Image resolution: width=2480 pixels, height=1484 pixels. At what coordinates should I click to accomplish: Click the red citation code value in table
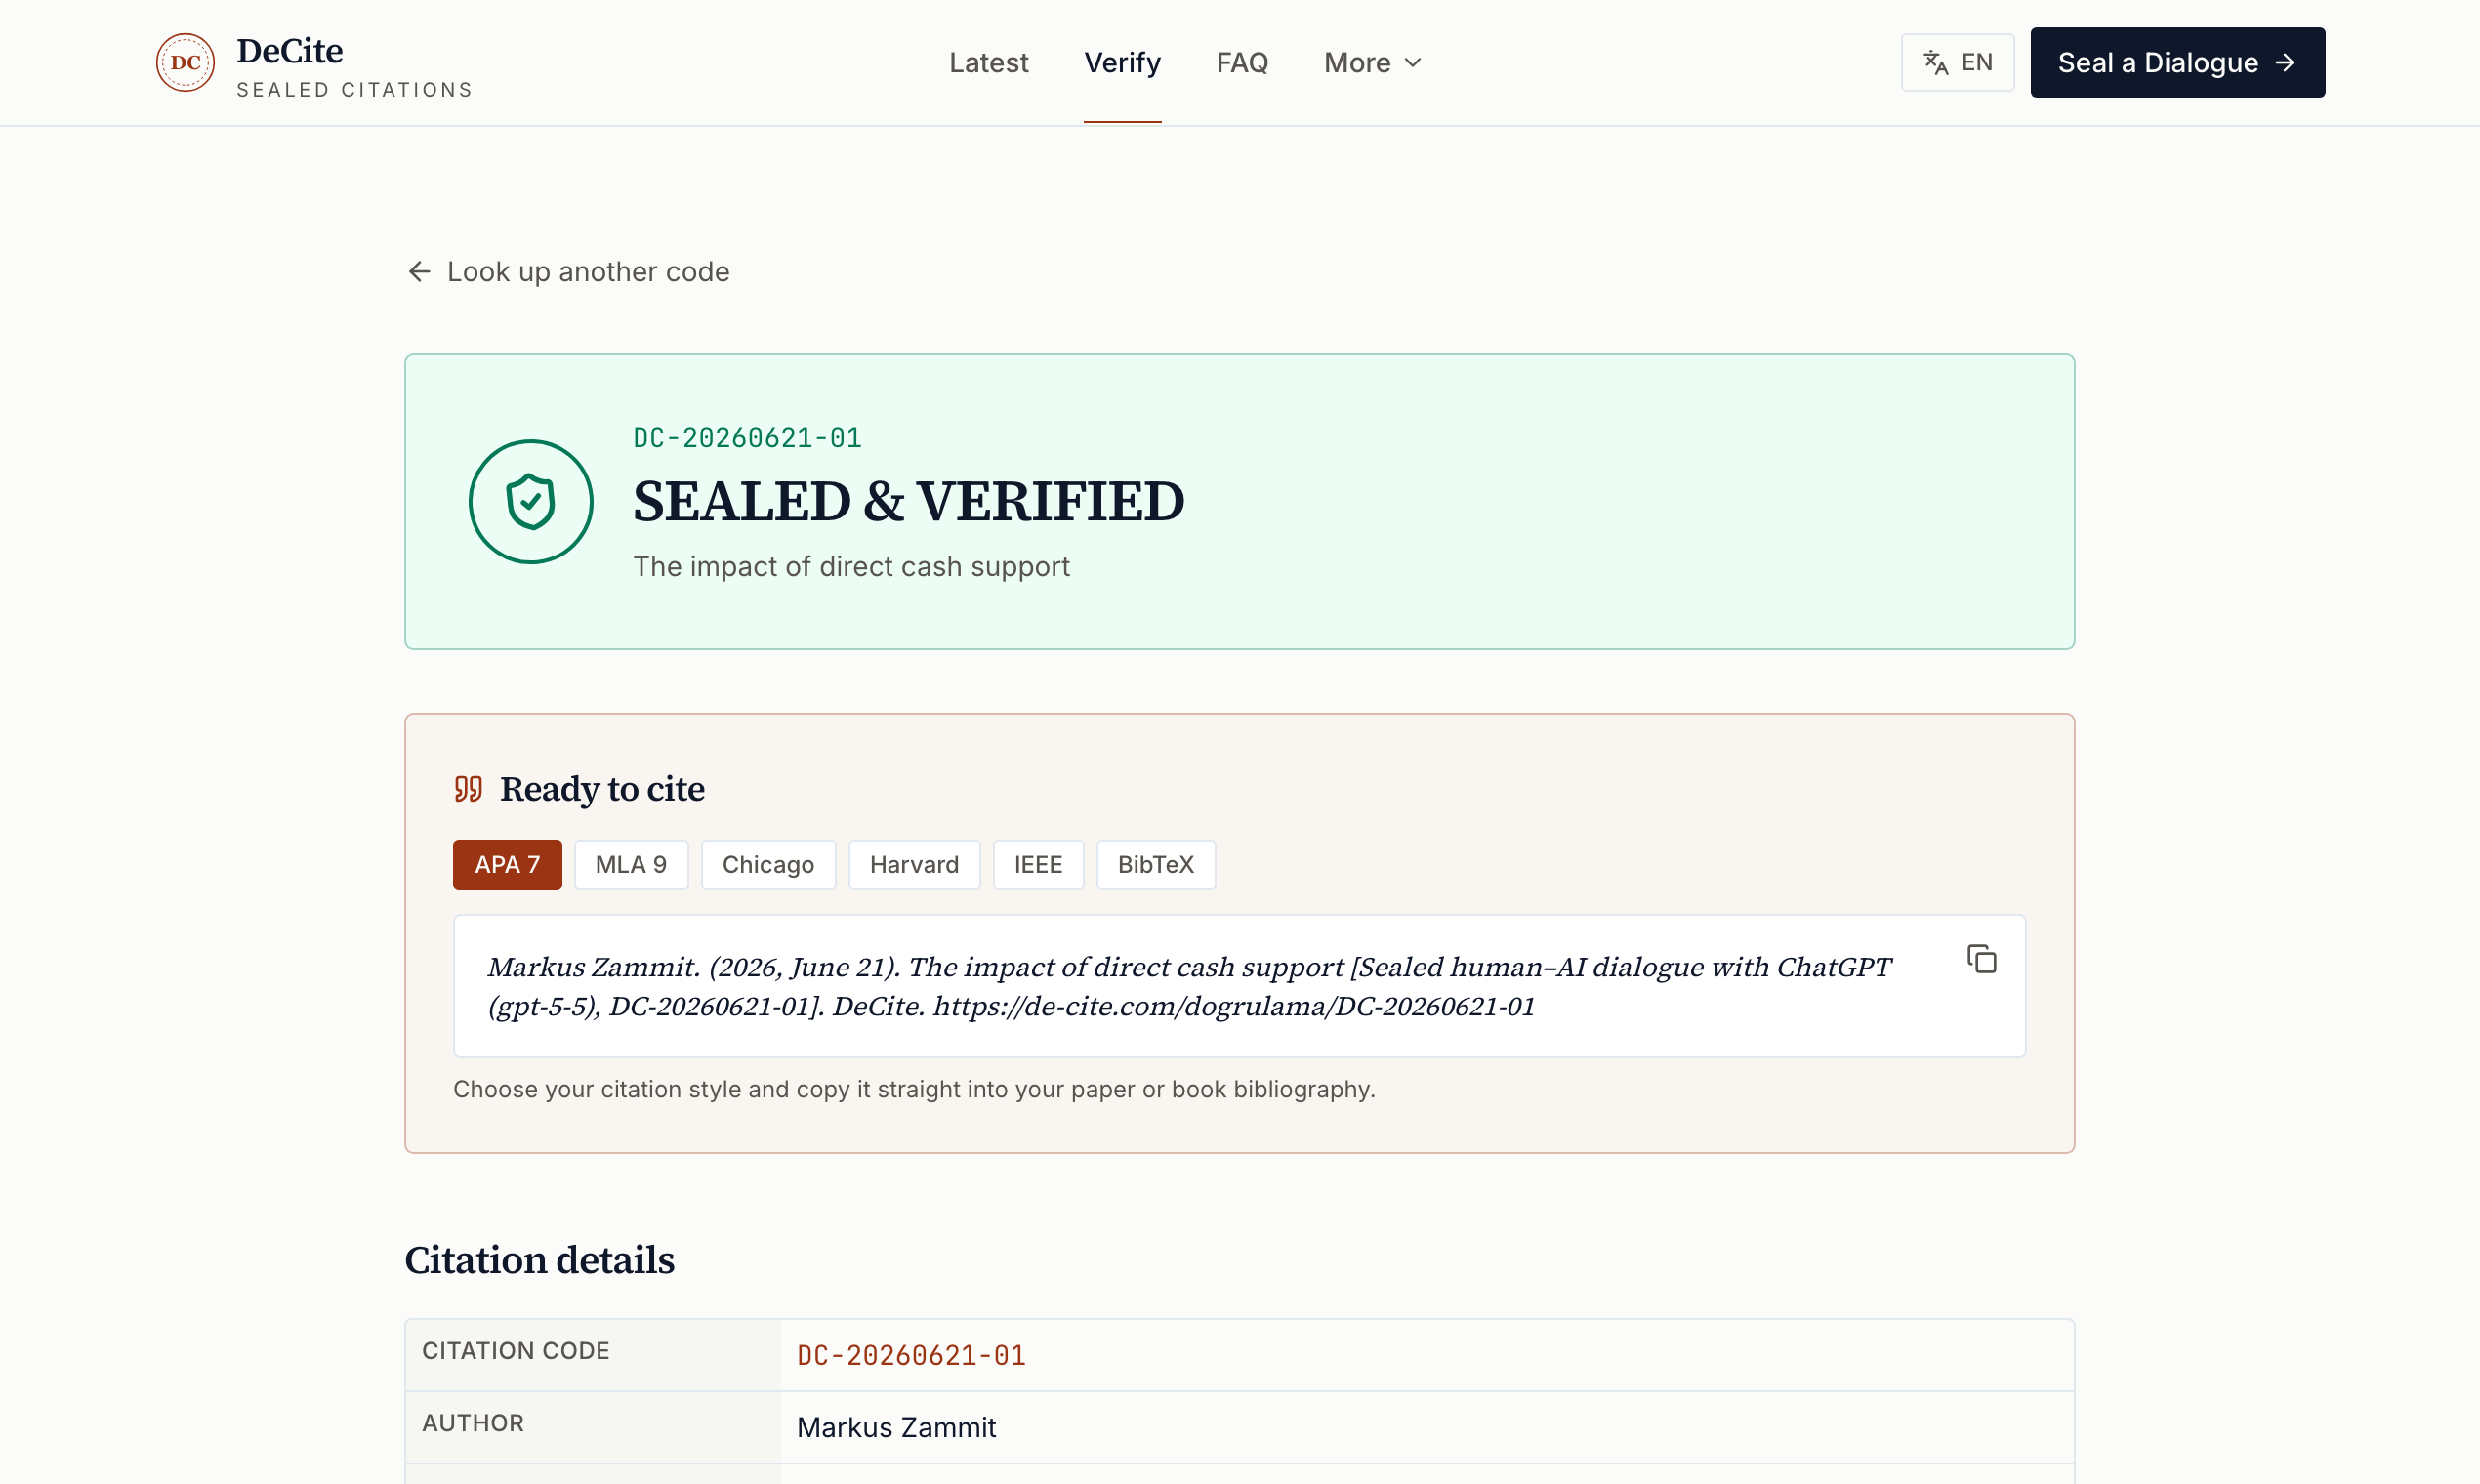tap(911, 1356)
